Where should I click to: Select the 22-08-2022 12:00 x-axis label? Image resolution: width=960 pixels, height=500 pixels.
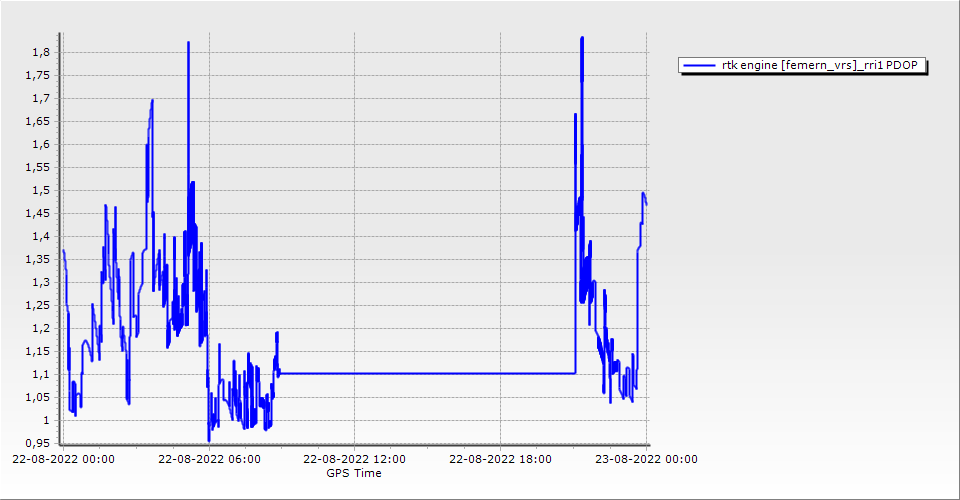point(354,460)
